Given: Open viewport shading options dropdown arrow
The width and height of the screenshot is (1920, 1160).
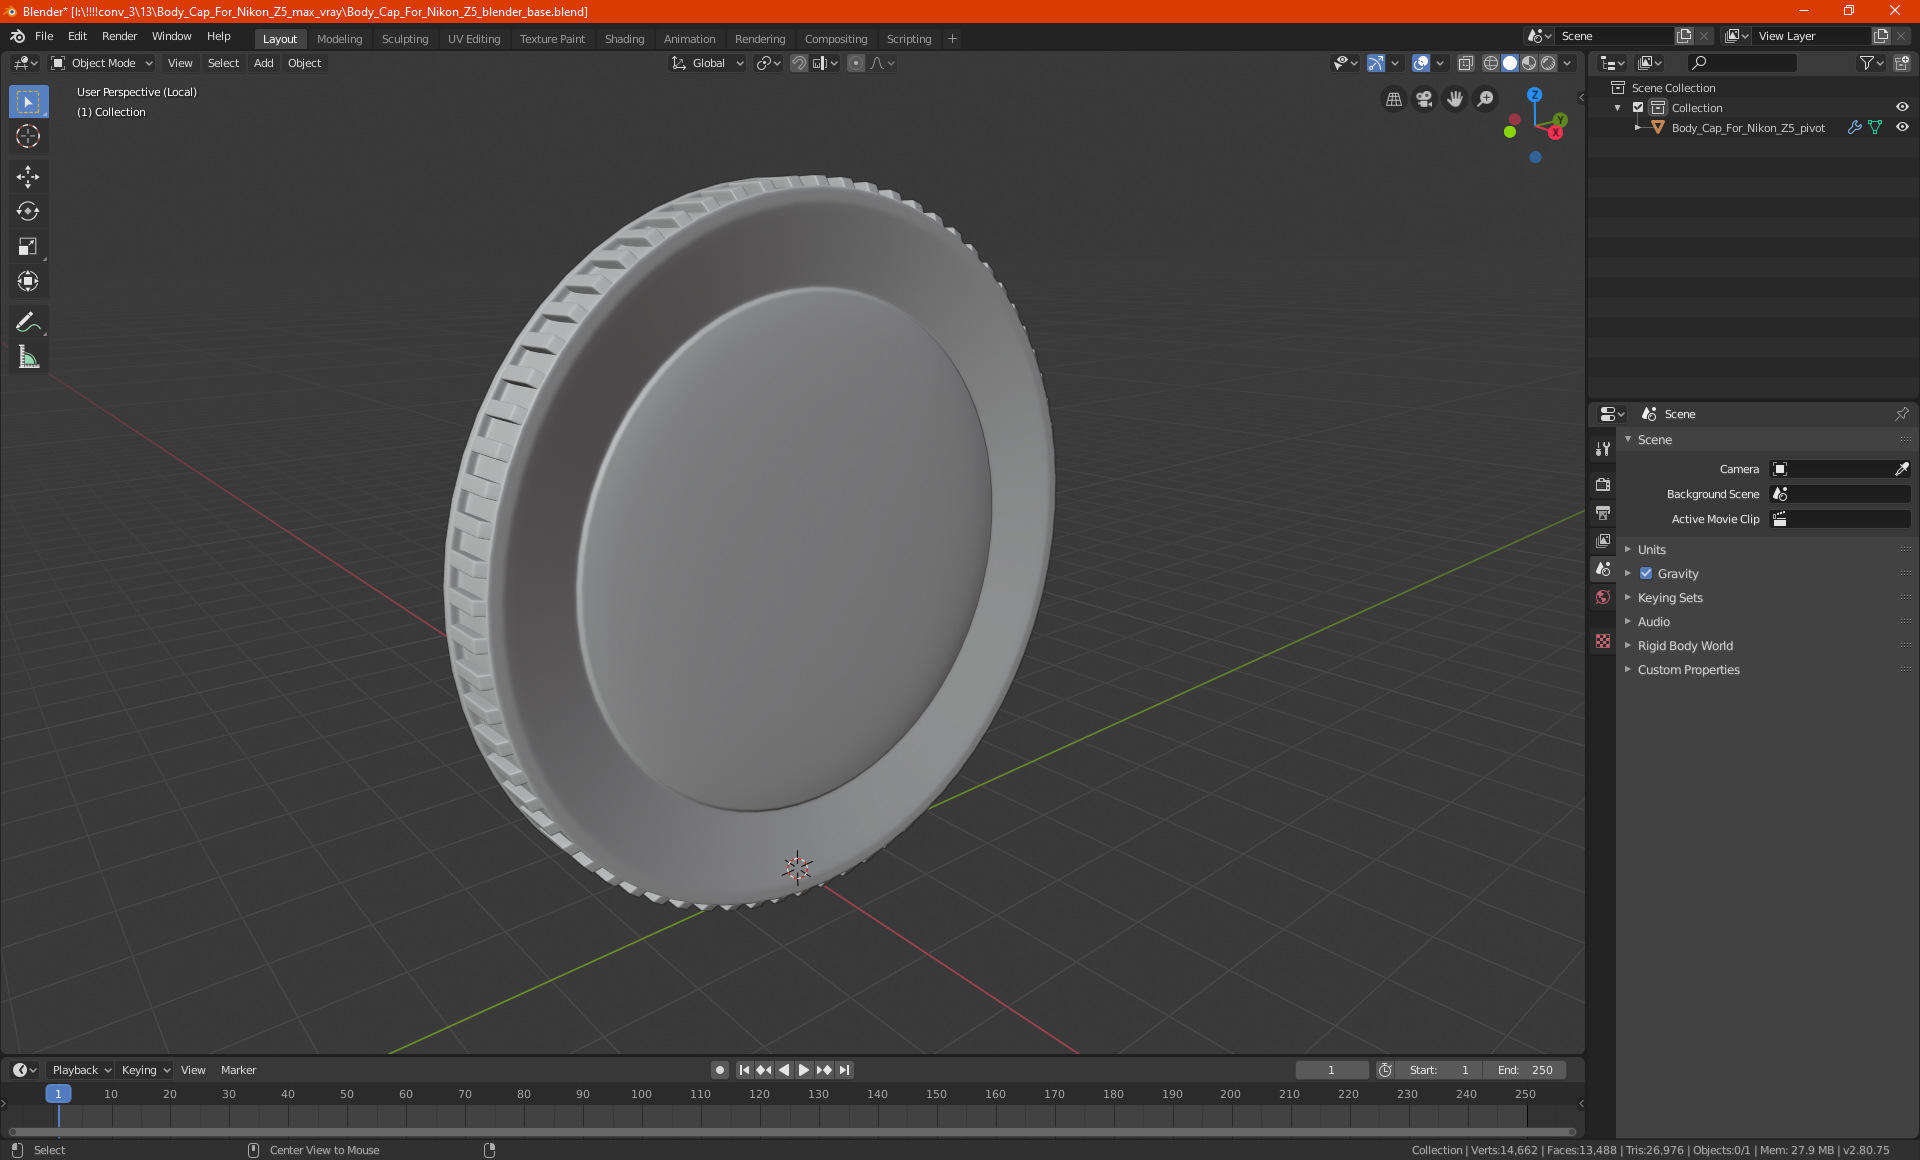Looking at the screenshot, I should (1567, 63).
